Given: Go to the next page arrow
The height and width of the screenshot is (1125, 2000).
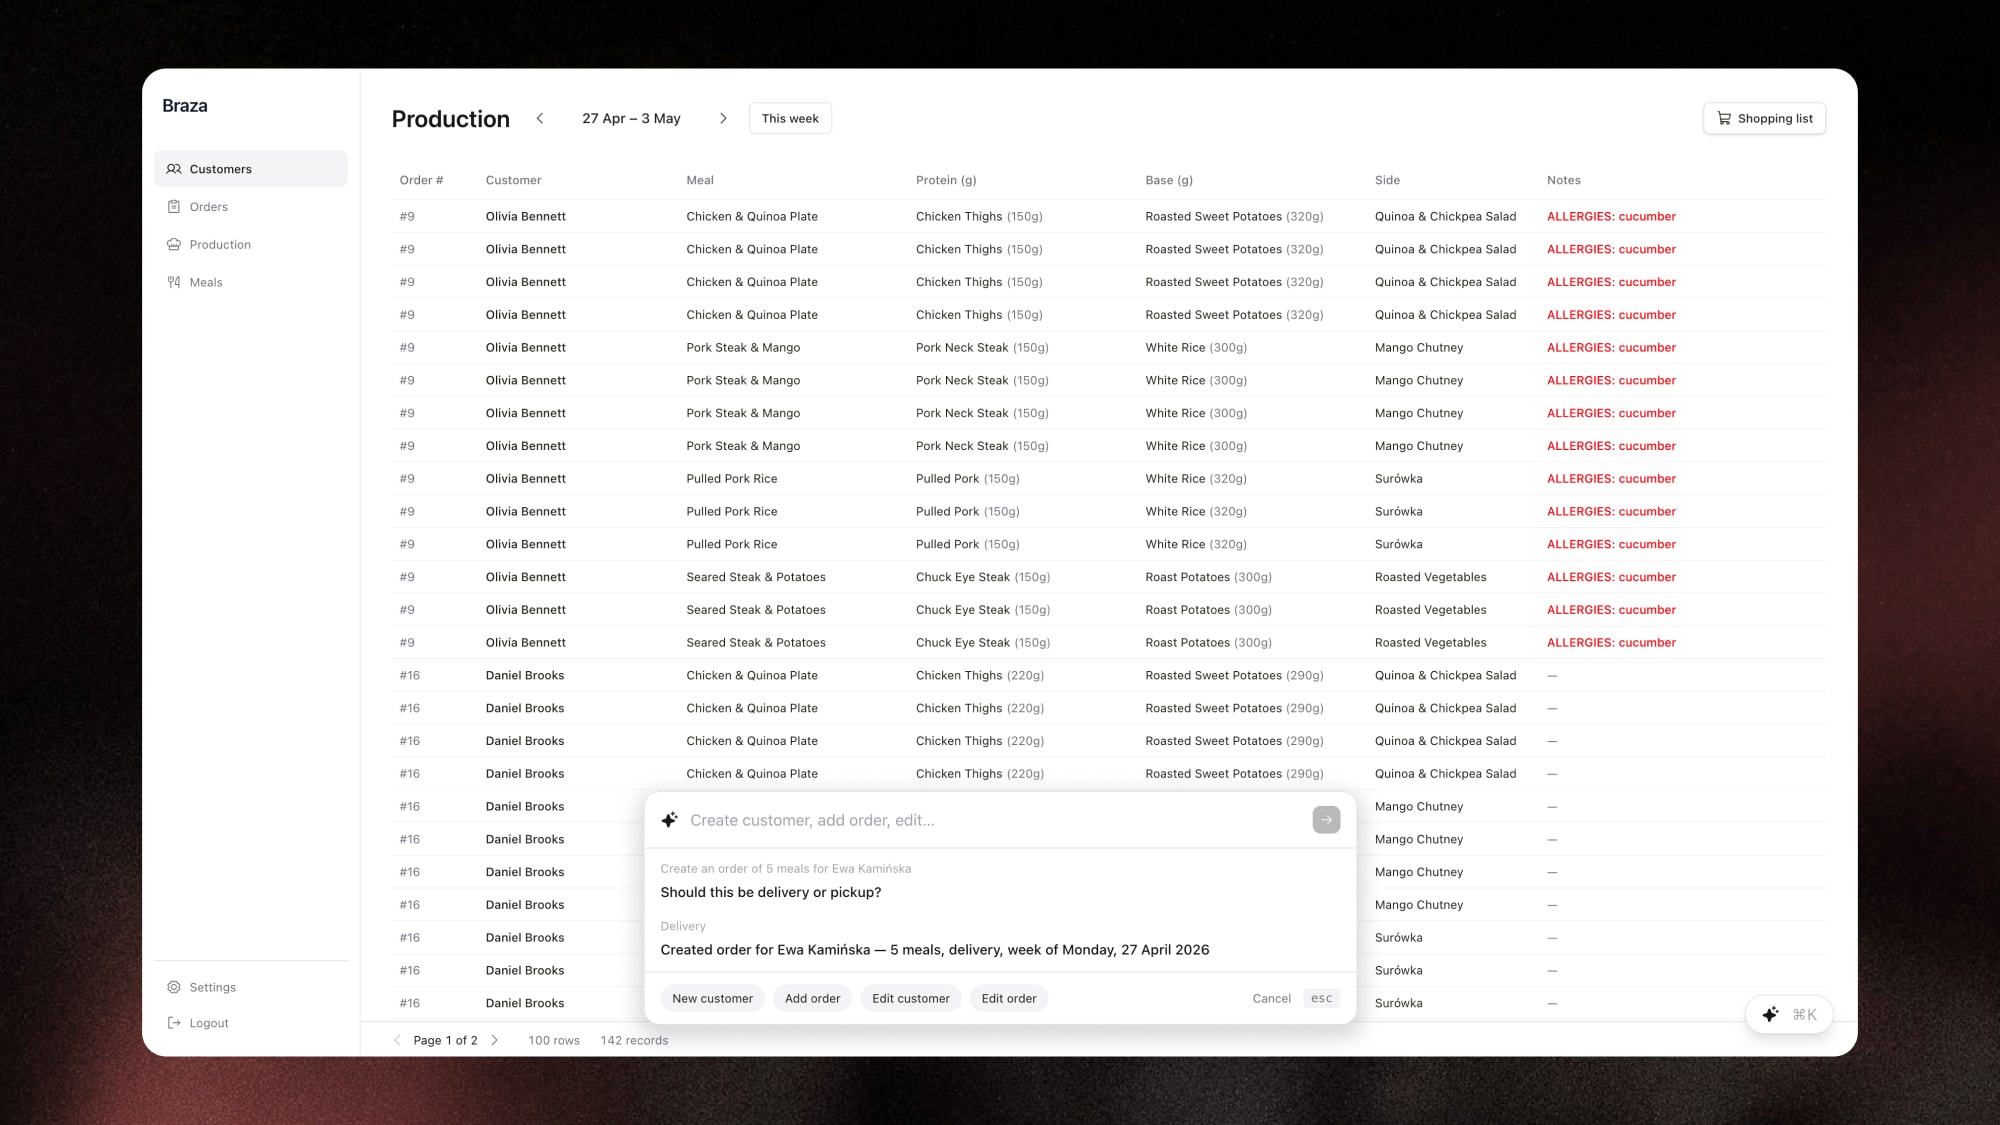Looking at the screenshot, I should pos(494,1040).
